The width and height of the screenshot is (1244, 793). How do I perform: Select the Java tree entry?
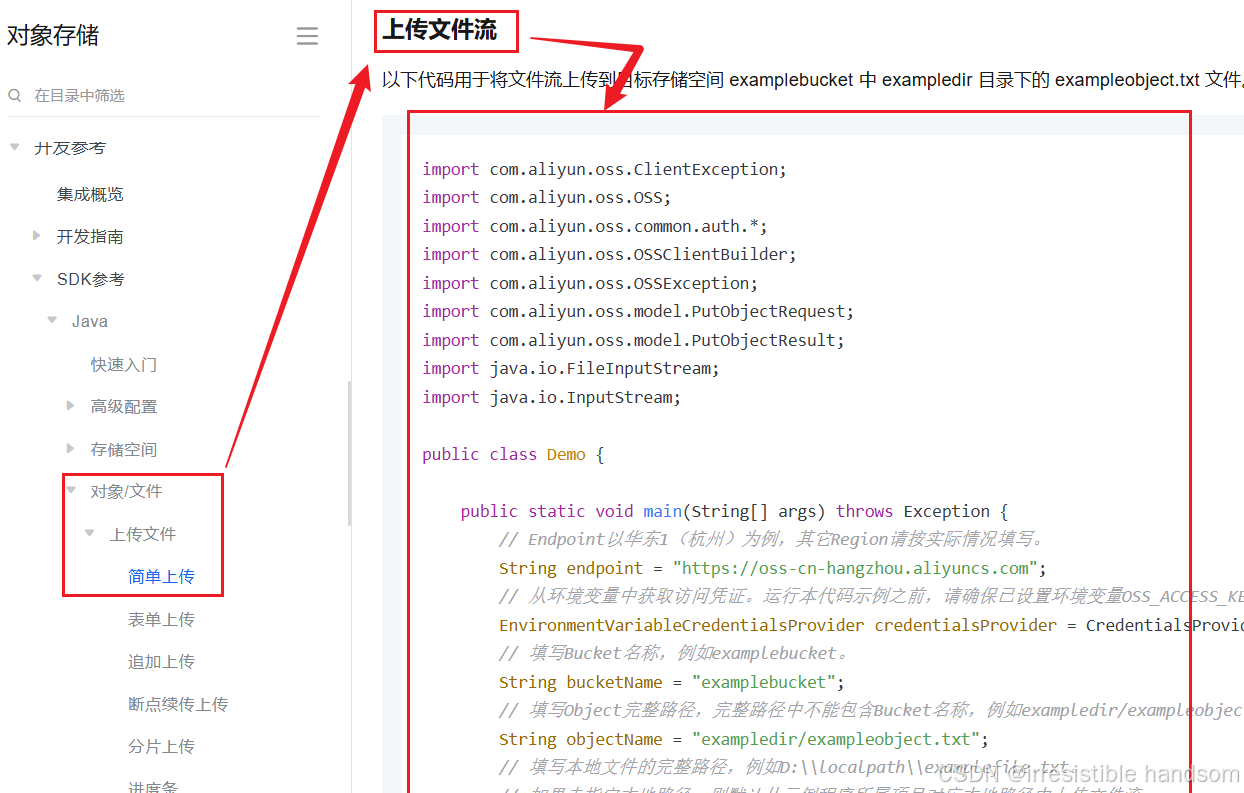click(90, 321)
